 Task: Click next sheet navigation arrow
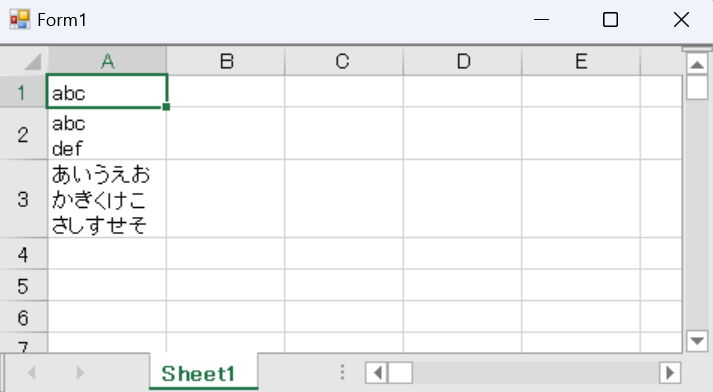[x=80, y=373]
